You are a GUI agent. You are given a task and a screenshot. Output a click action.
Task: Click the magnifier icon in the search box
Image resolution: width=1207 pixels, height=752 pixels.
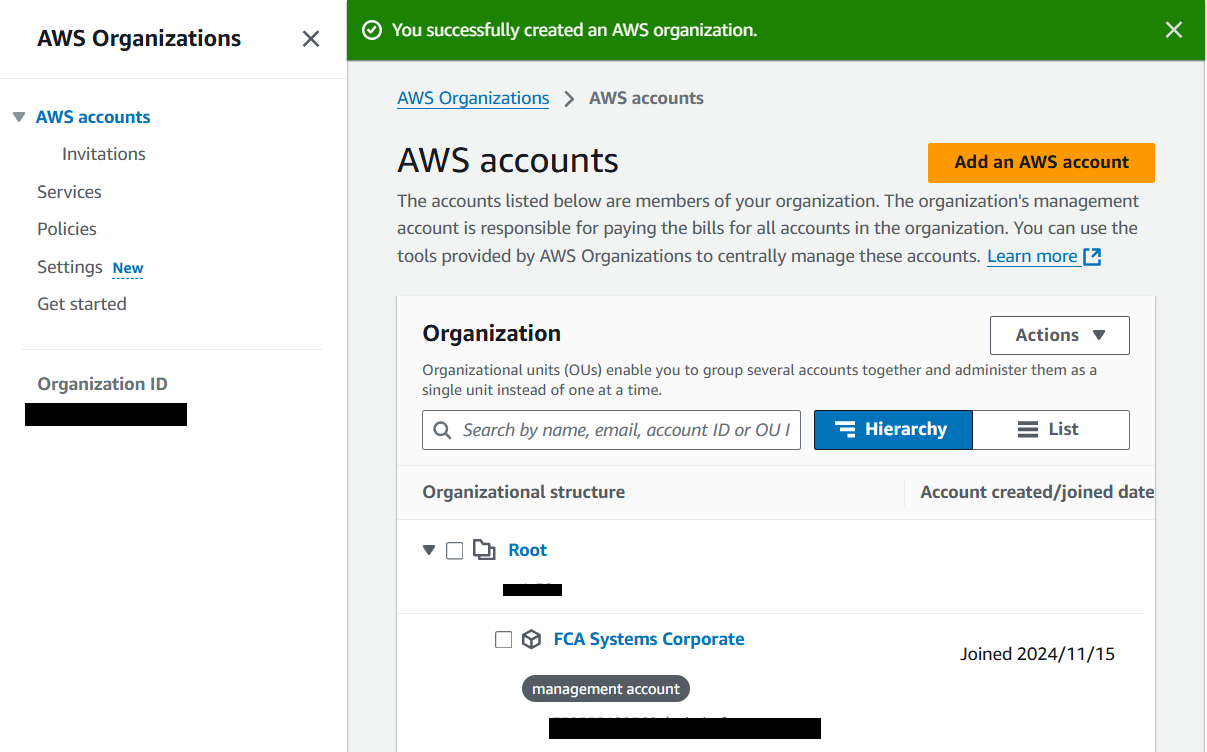442,430
